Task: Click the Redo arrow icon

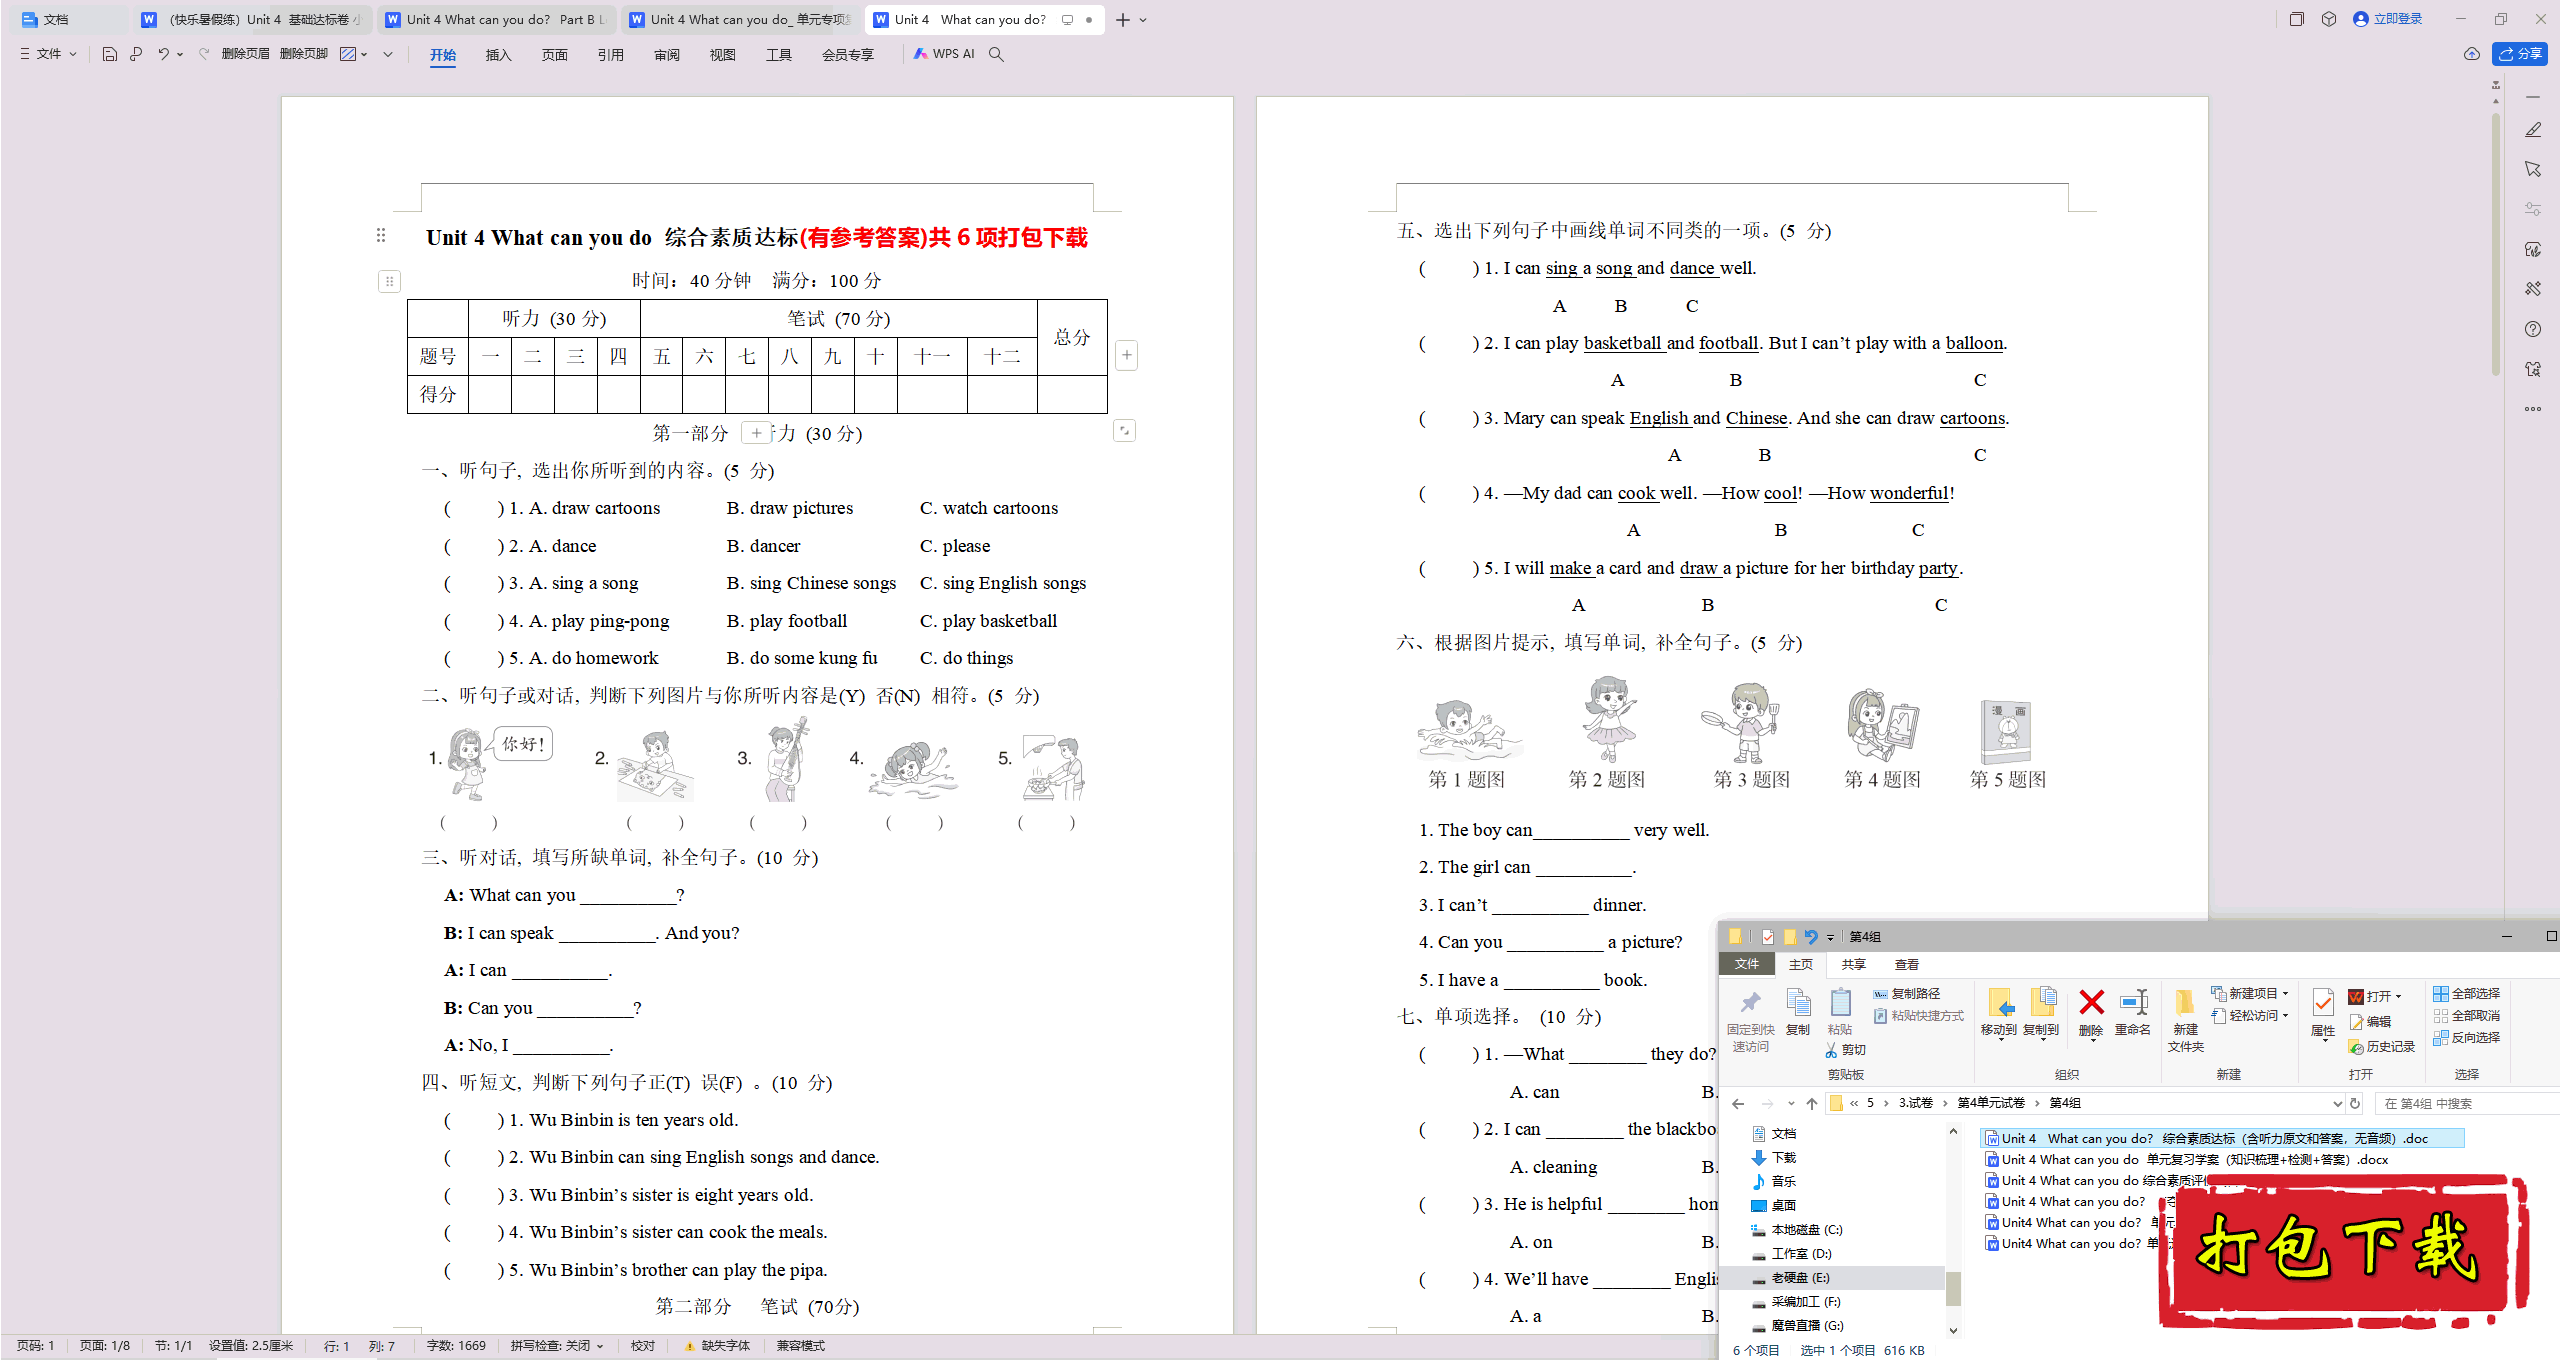Action: point(204,54)
